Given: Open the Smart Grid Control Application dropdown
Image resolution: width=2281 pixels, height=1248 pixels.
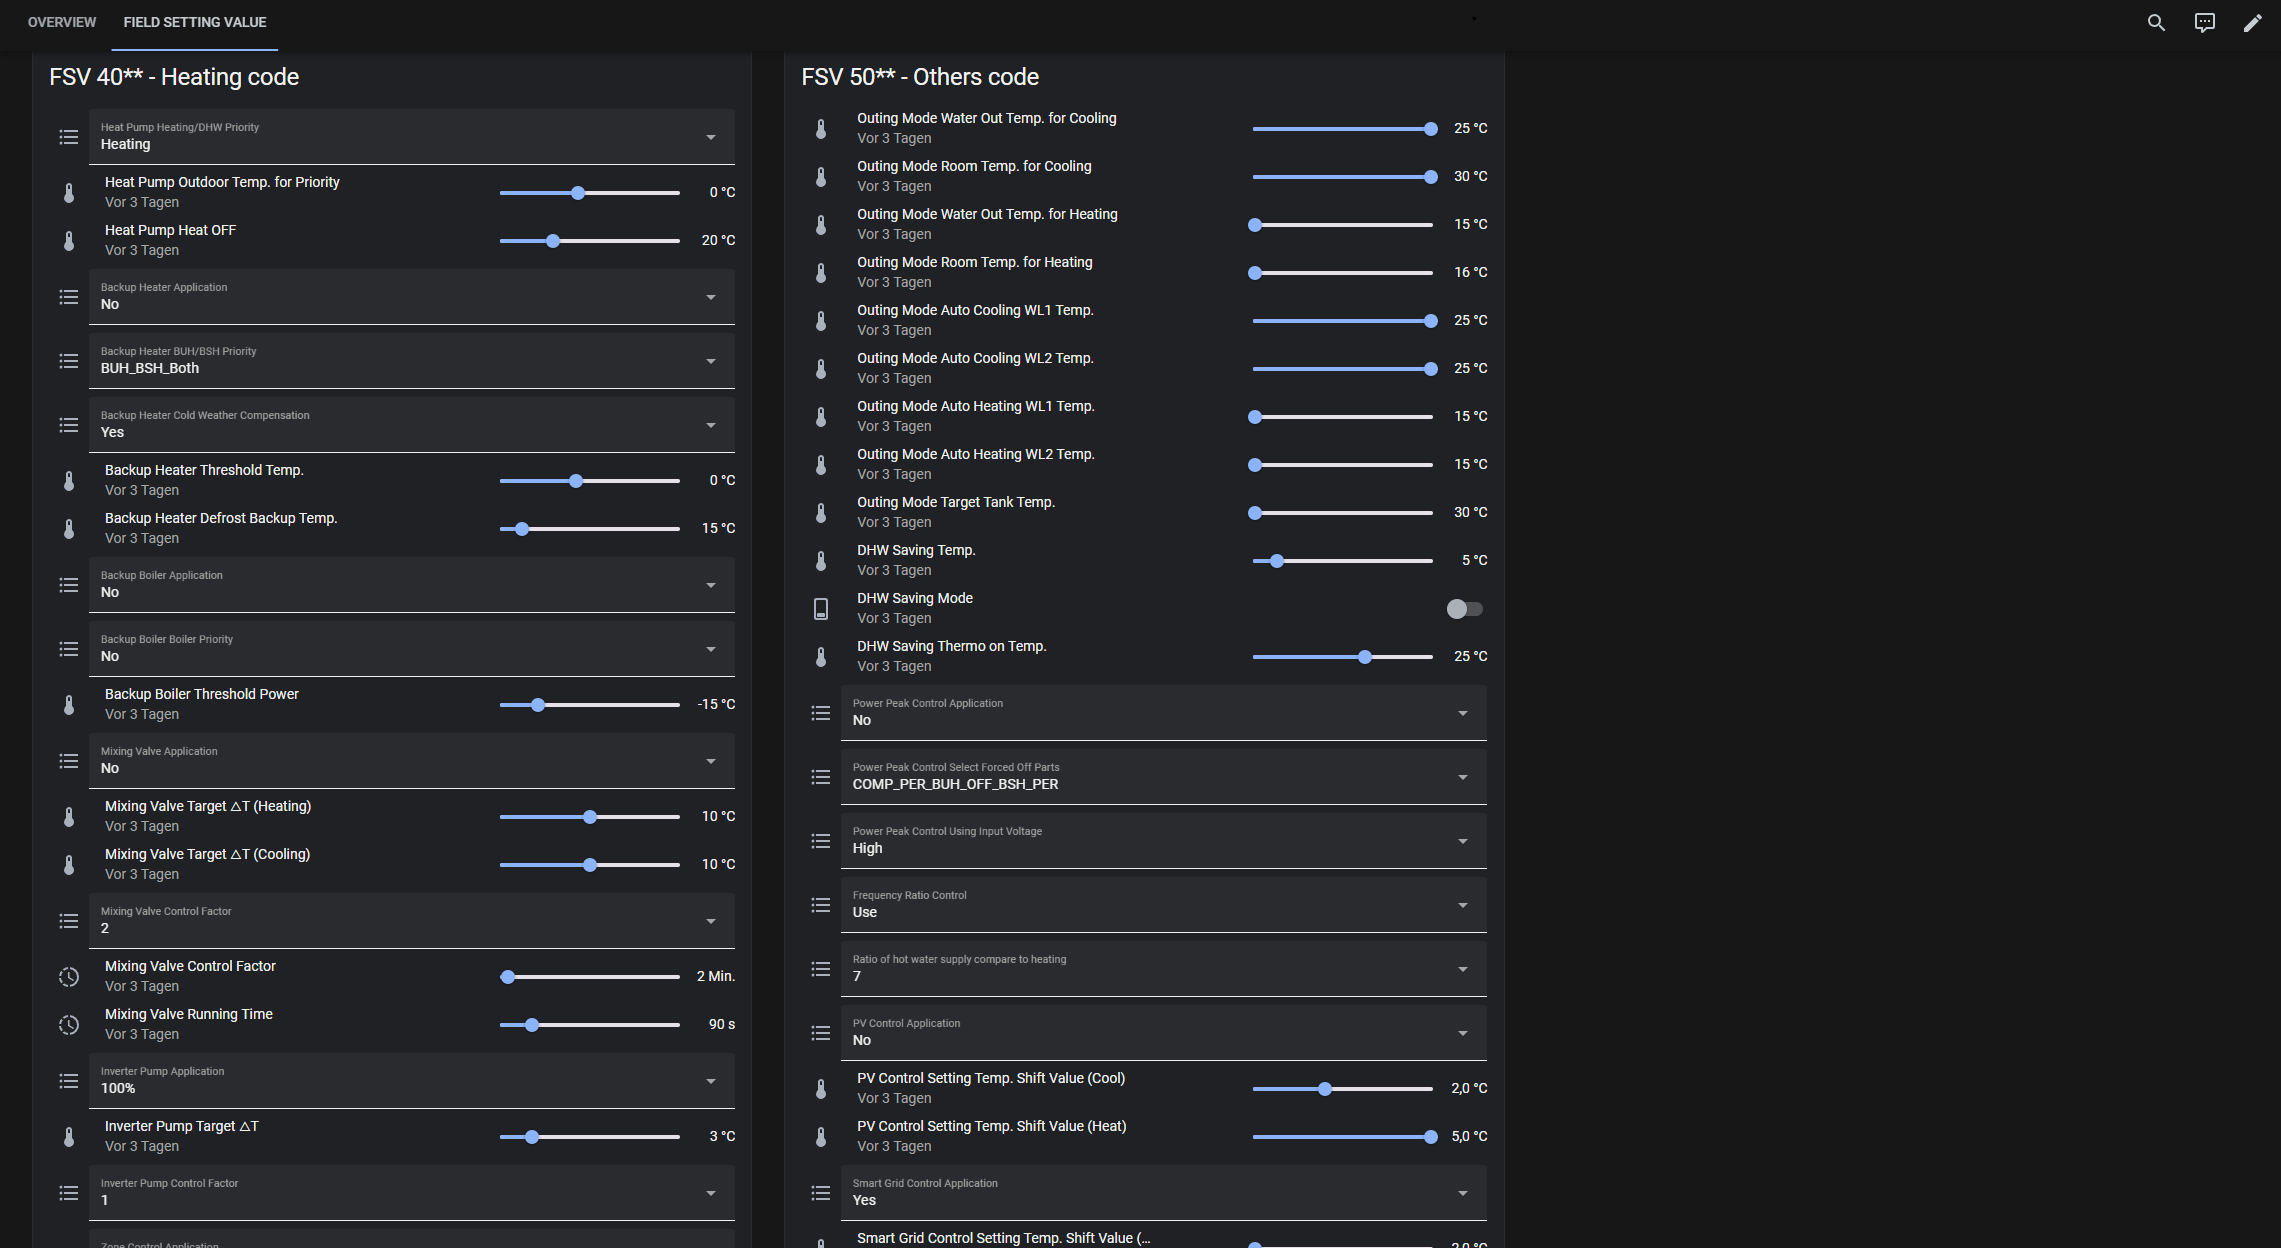Looking at the screenshot, I should (x=1163, y=1193).
